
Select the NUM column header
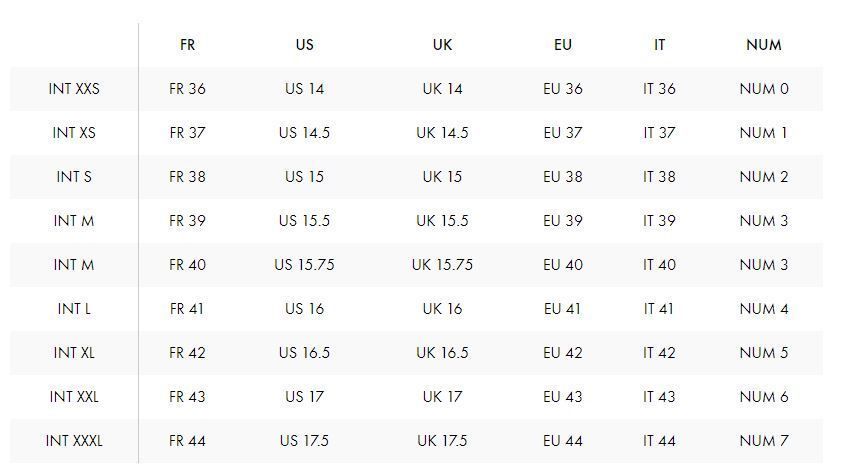[x=764, y=45]
